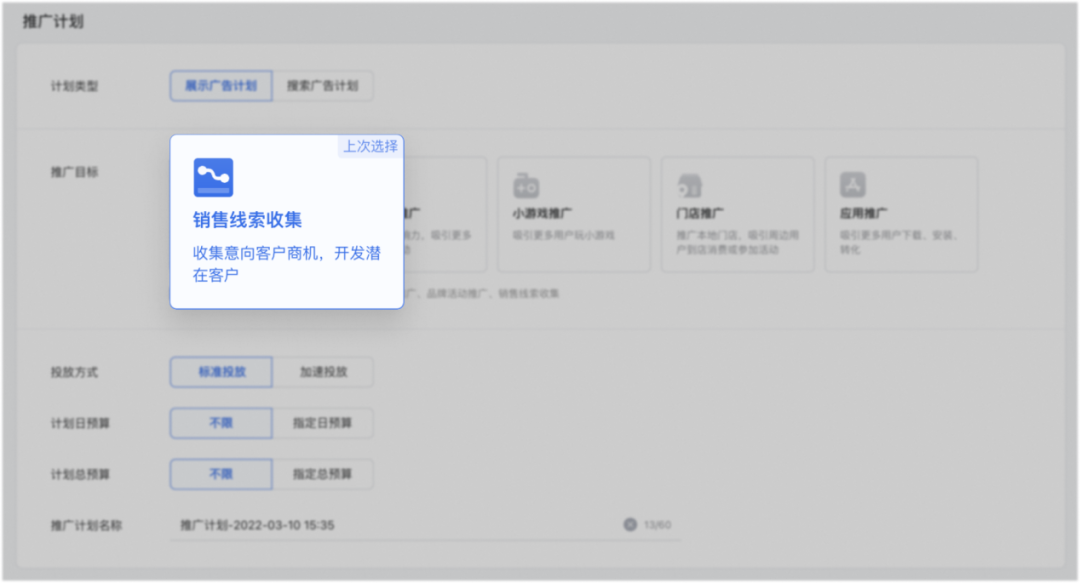Select 指定总预算 option
The image size is (1080, 583).
point(323,474)
